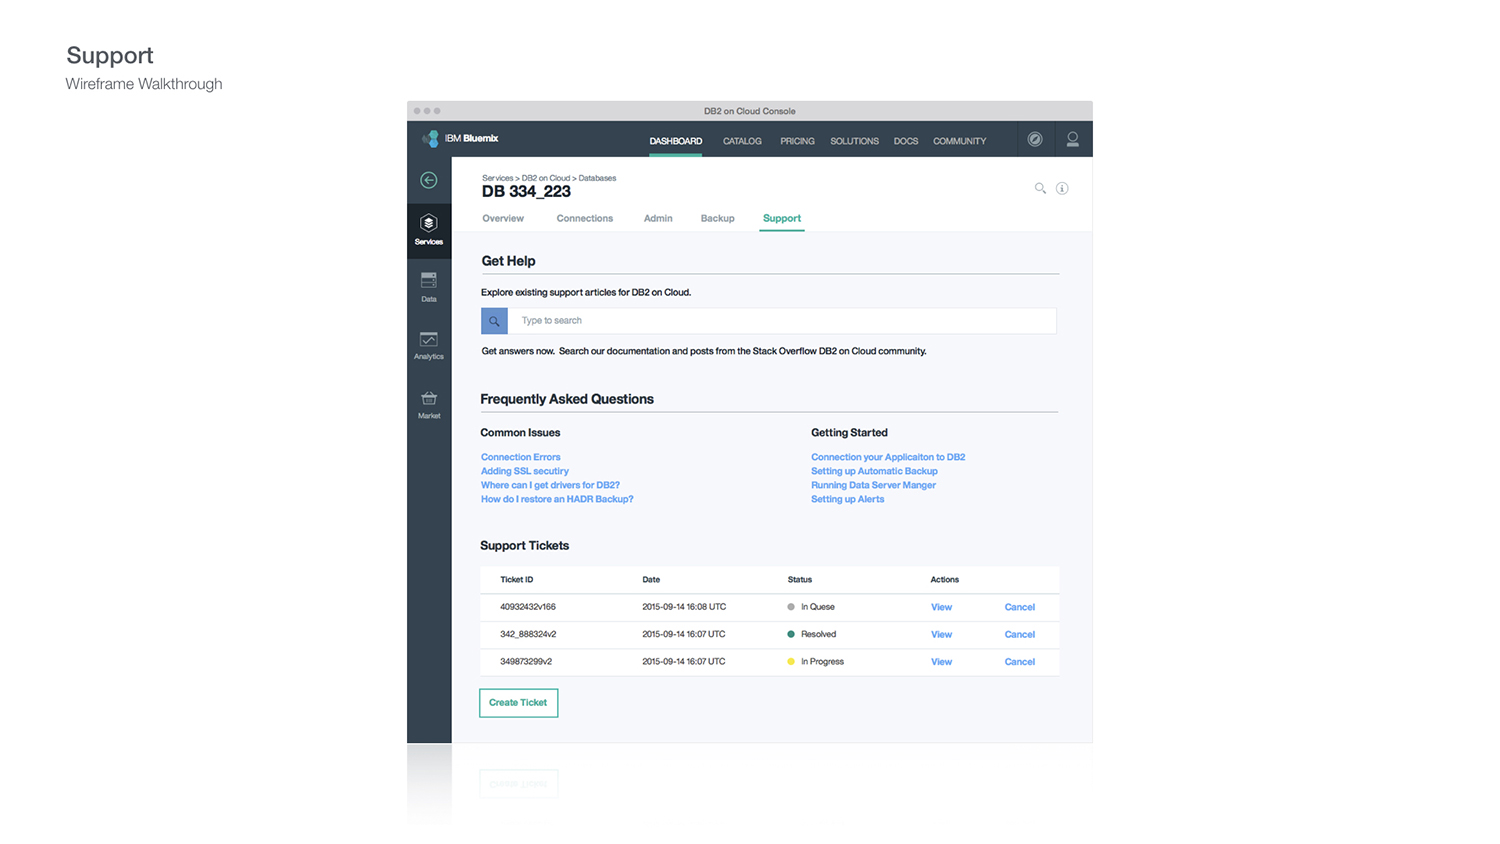Open Running Data Server Manger link
The image size is (1500, 844).
click(873, 485)
